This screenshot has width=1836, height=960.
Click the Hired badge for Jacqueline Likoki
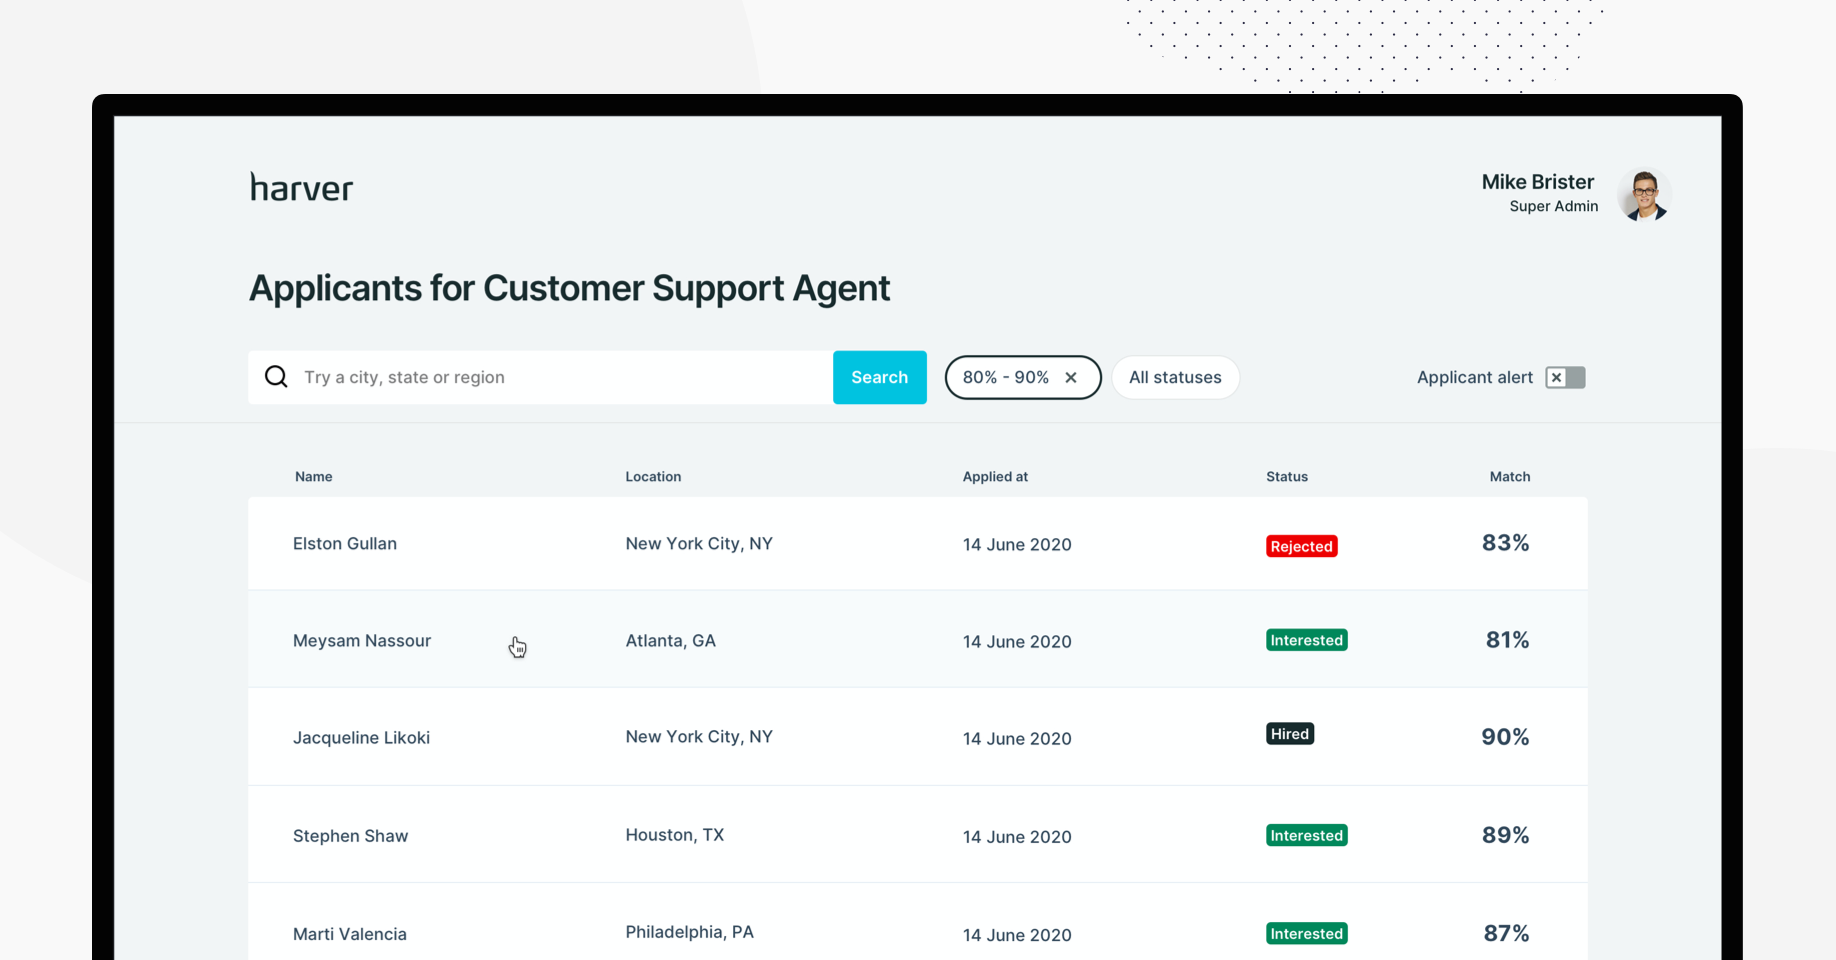pyautogui.click(x=1289, y=734)
